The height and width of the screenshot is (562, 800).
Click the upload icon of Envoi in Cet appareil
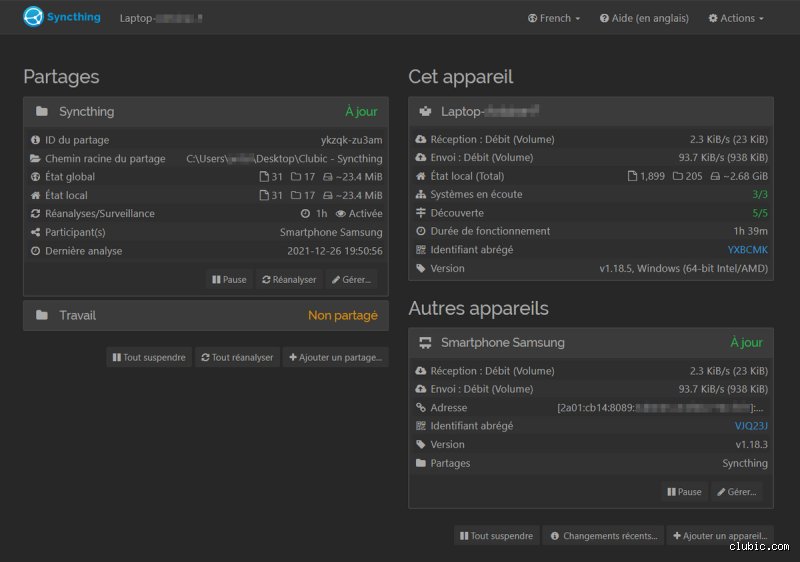coord(420,158)
